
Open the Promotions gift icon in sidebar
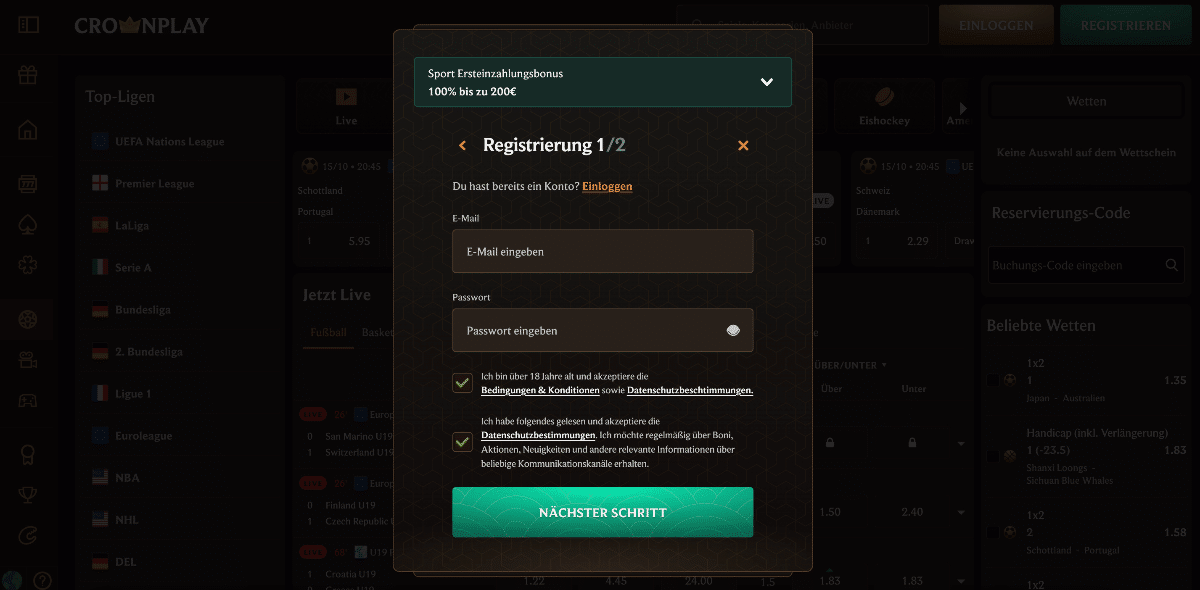click(x=27, y=74)
